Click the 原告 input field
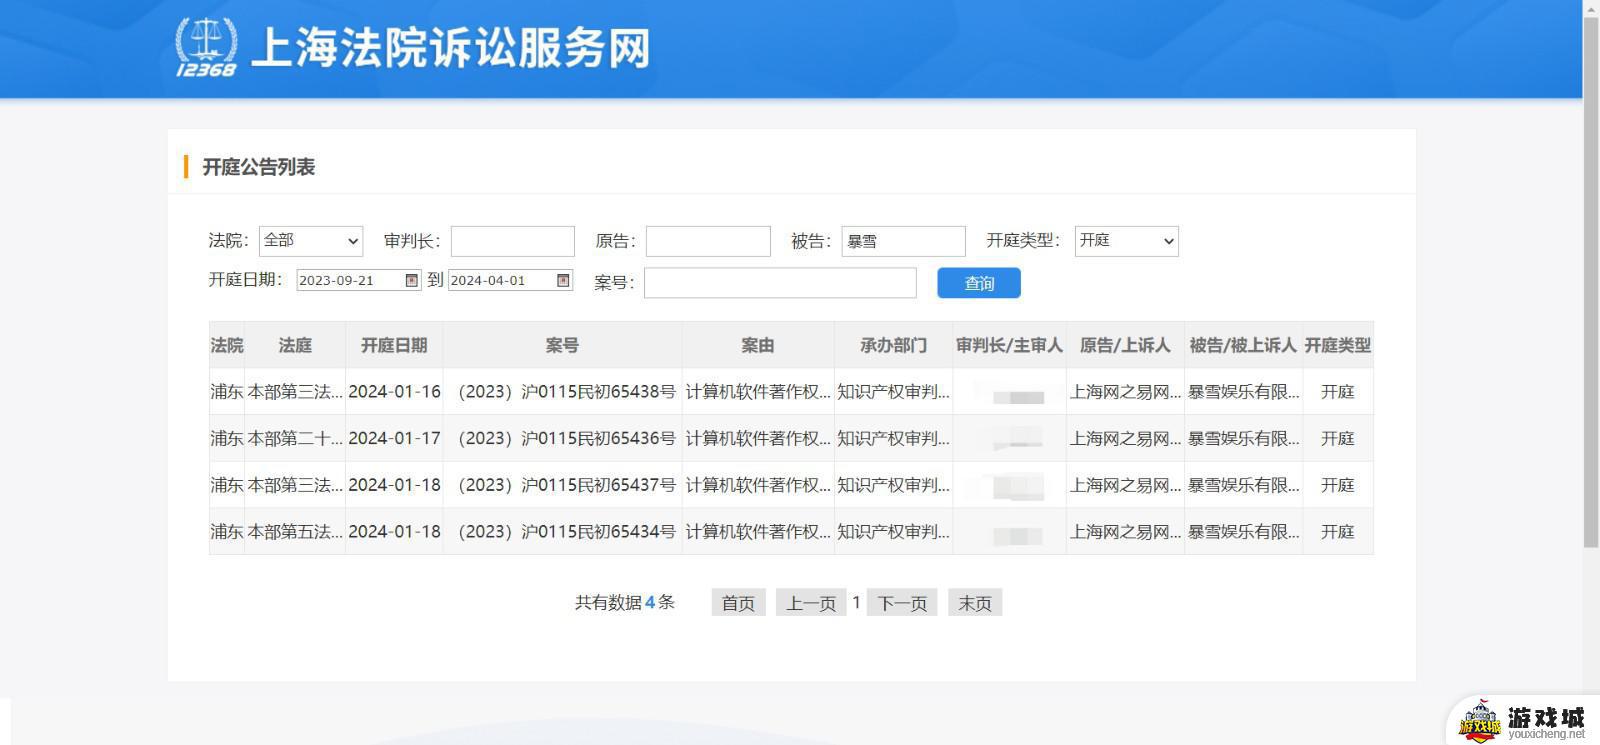The height and width of the screenshot is (745, 1600). (708, 241)
